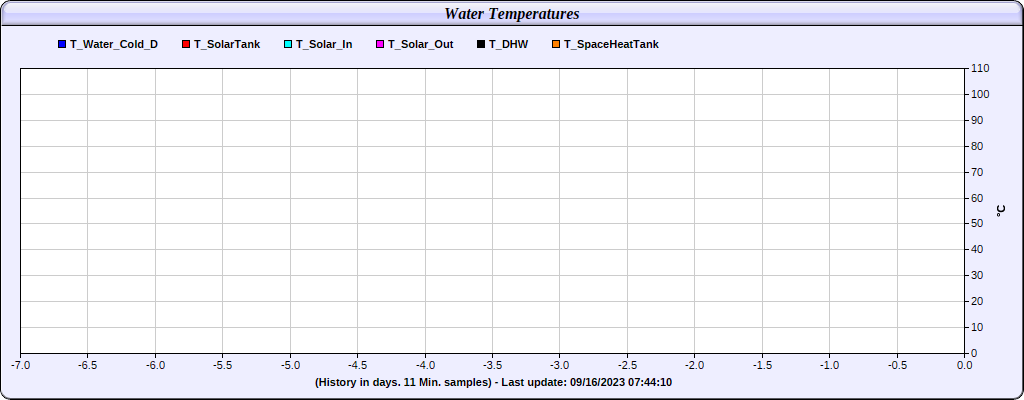1024x400 pixels.
Task: Toggle the T_SpaceHeatTank series label
Action: [x=611, y=44]
